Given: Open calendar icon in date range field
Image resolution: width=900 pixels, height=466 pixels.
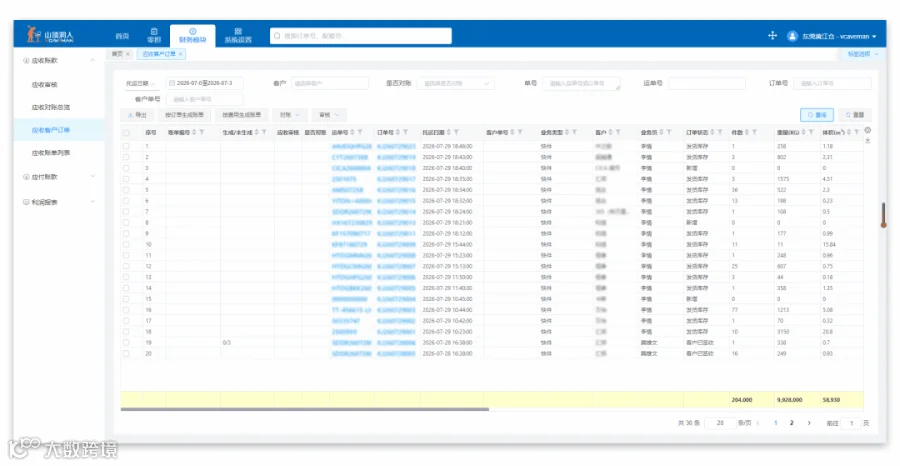Looking at the screenshot, I should tap(171, 83).
